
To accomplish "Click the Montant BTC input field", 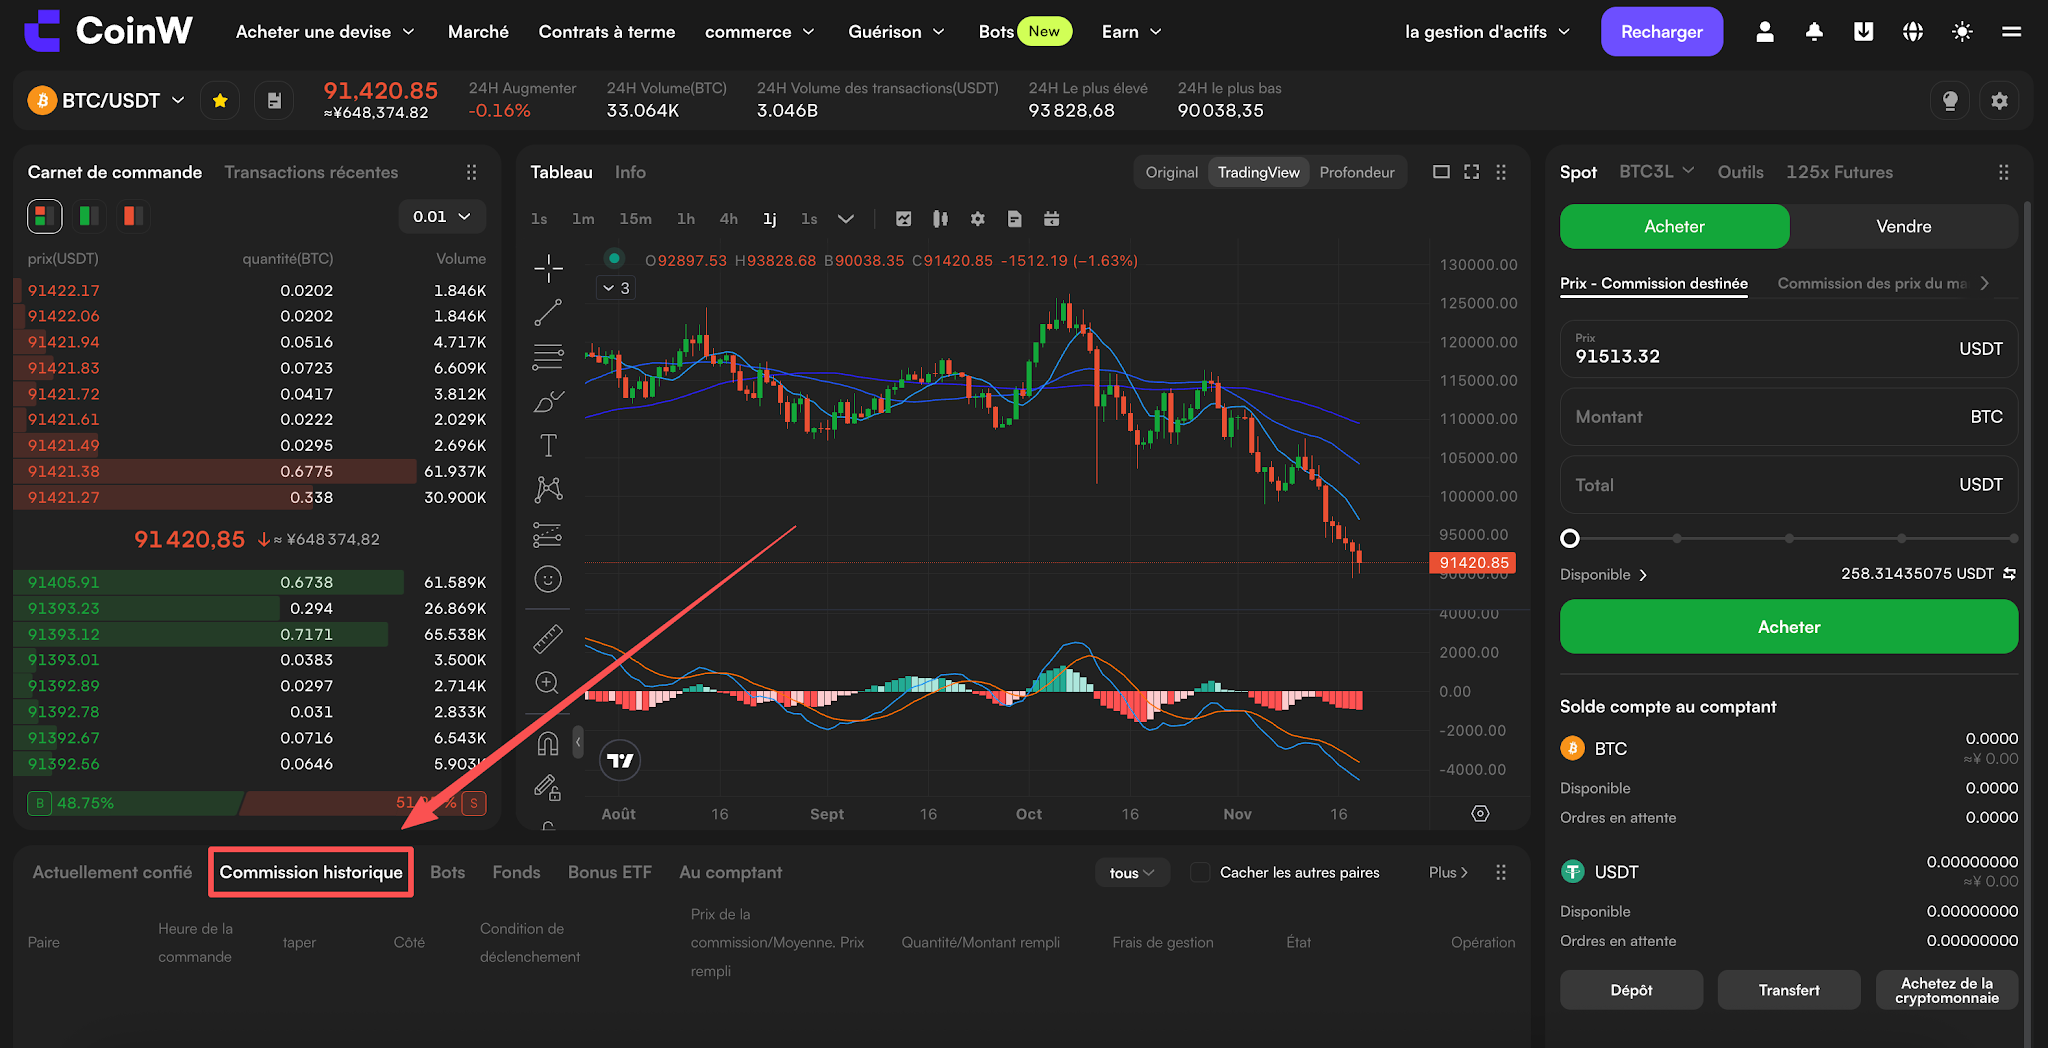I will [x=1788, y=417].
